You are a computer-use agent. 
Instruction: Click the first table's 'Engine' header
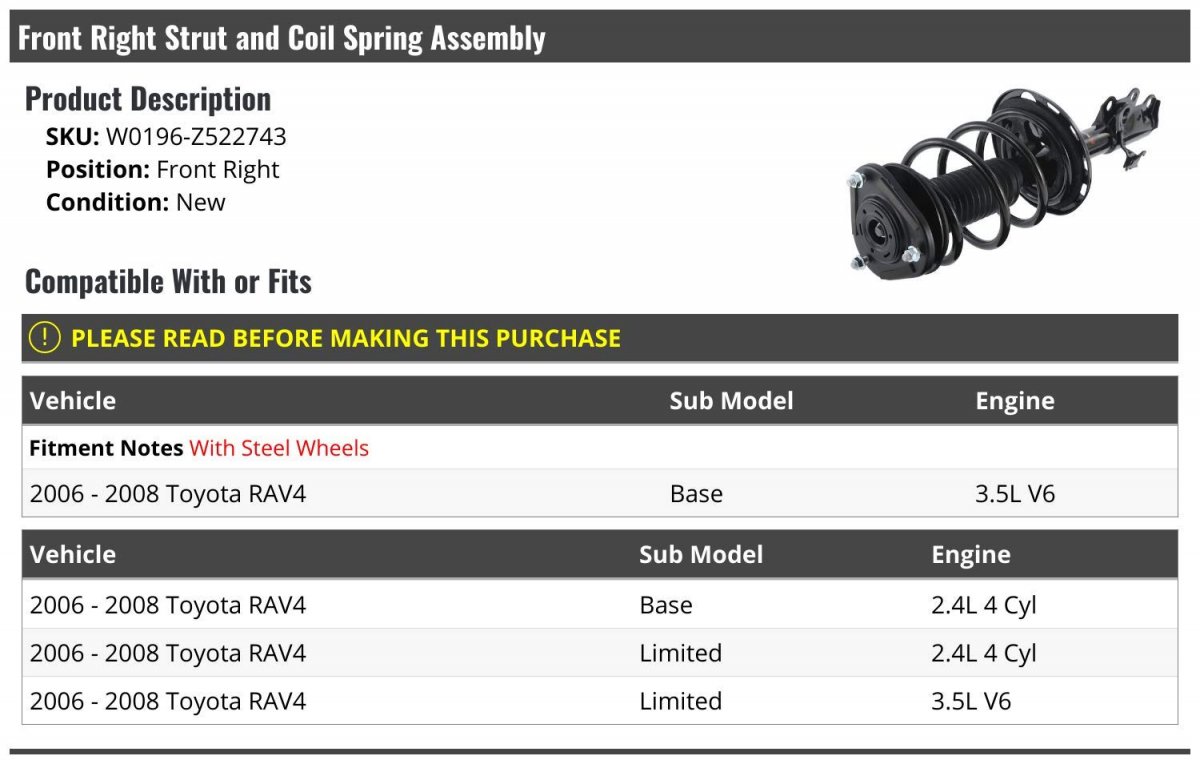(x=1015, y=401)
